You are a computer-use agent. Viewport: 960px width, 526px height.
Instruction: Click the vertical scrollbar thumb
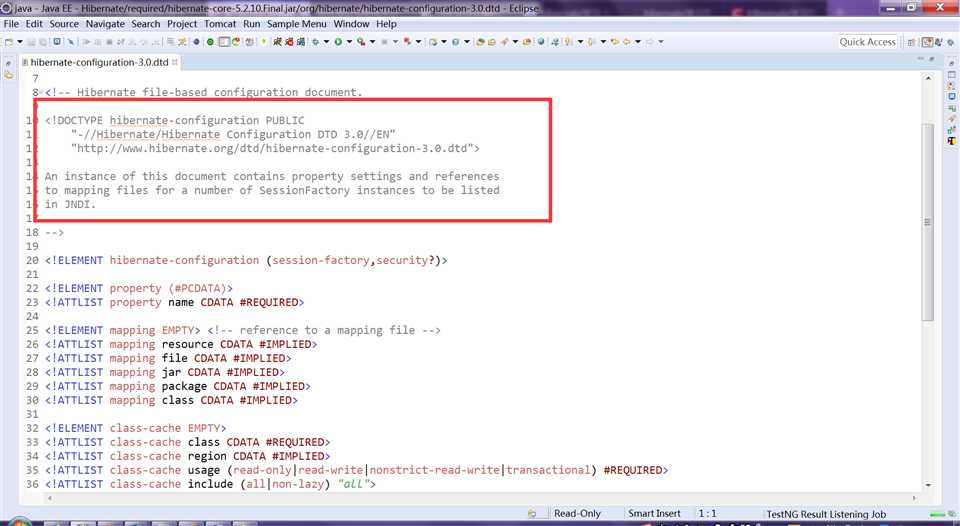[928, 222]
